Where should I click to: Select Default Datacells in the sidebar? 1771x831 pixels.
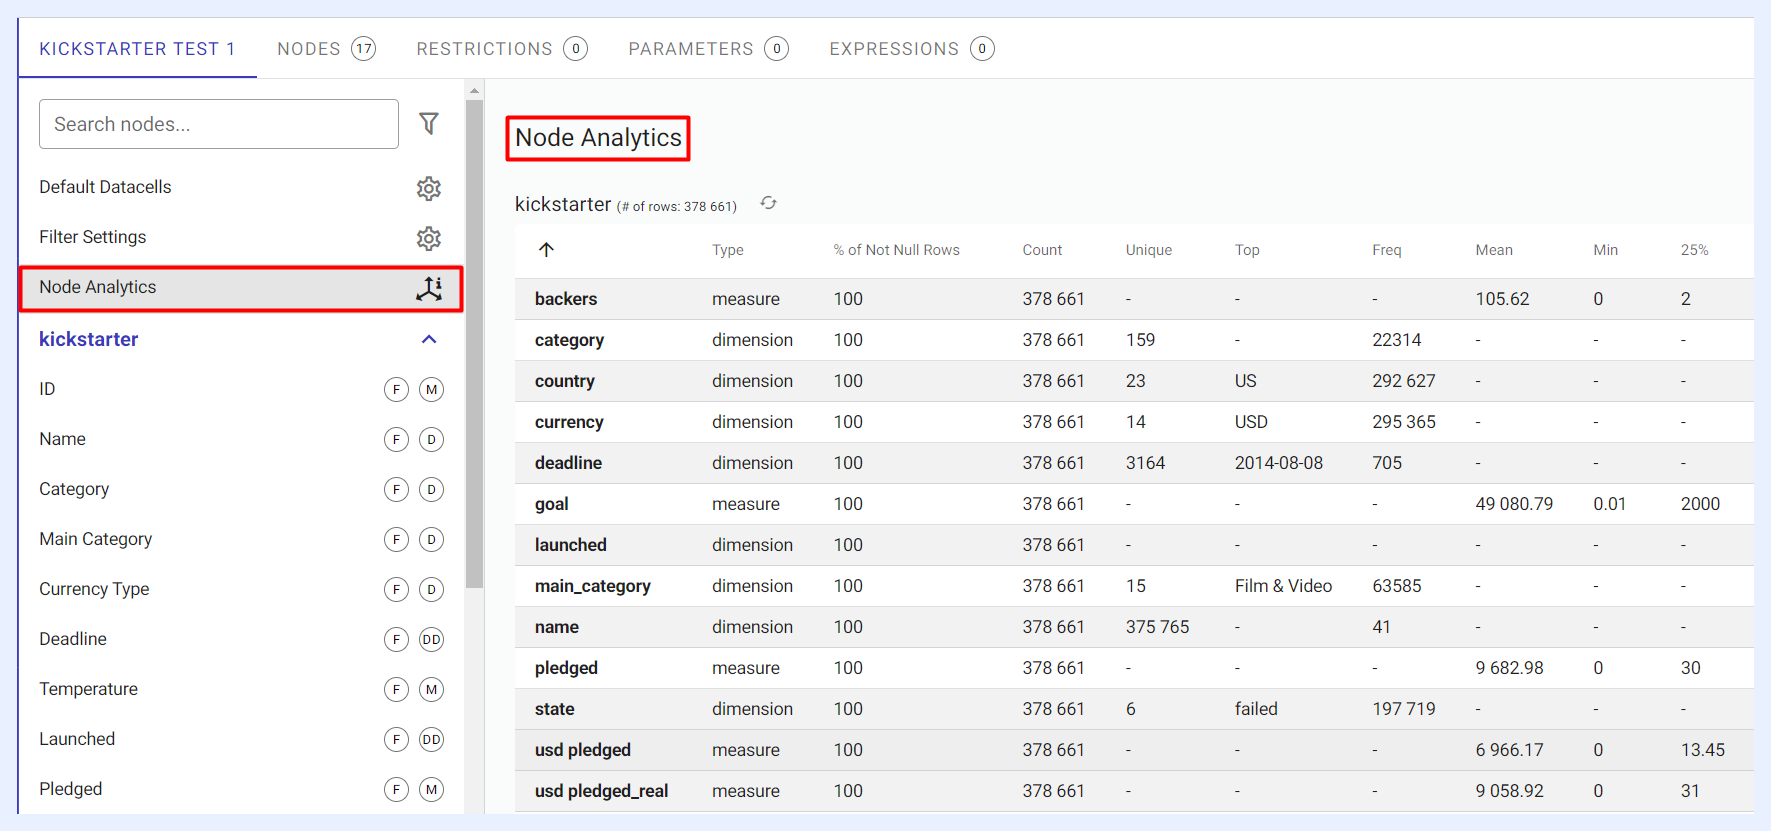(105, 187)
